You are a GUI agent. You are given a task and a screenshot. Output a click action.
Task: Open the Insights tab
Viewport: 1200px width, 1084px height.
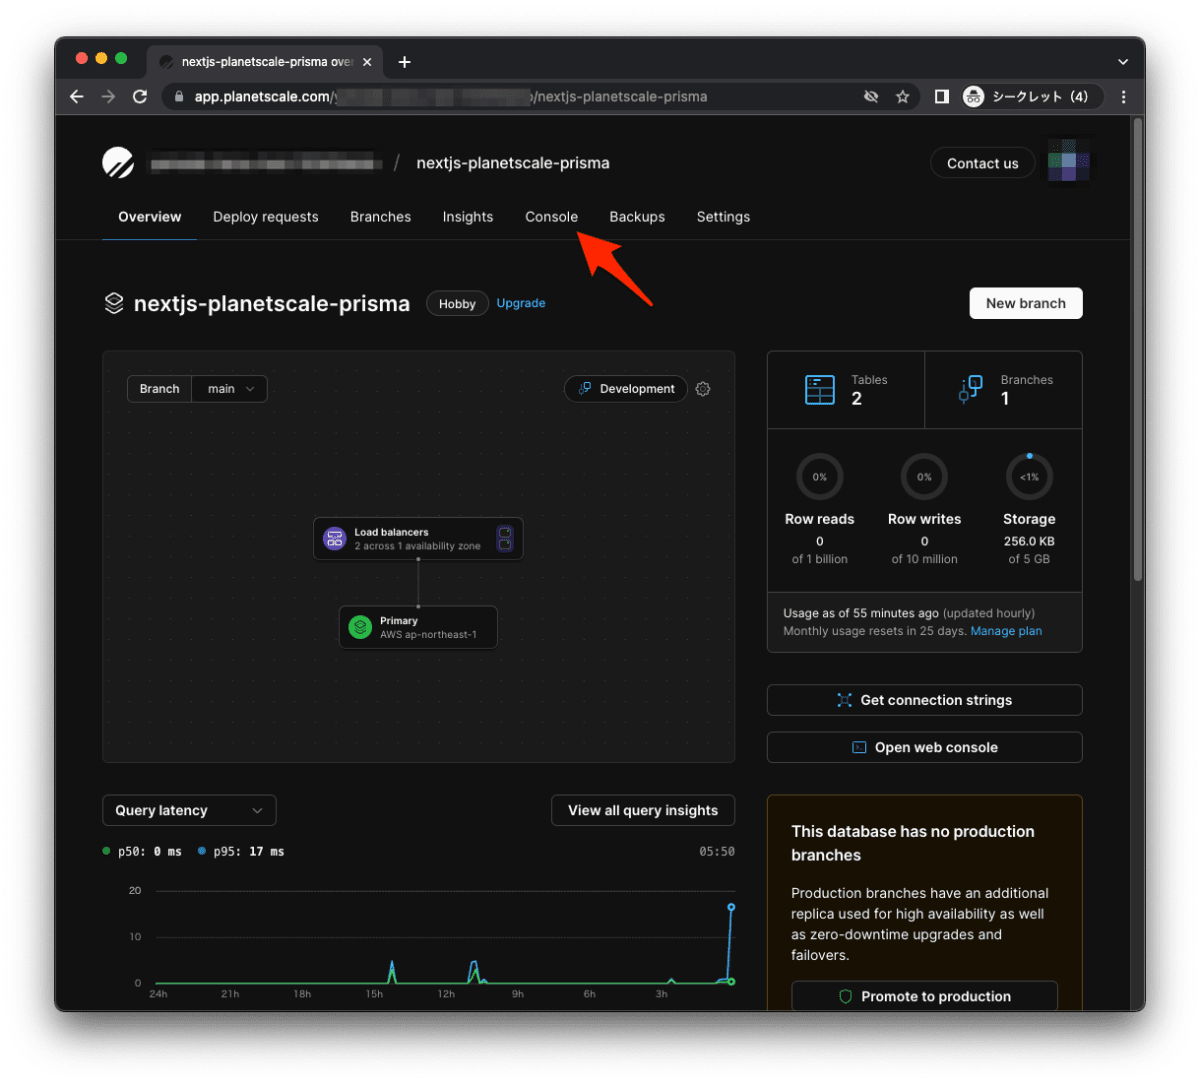[468, 217]
